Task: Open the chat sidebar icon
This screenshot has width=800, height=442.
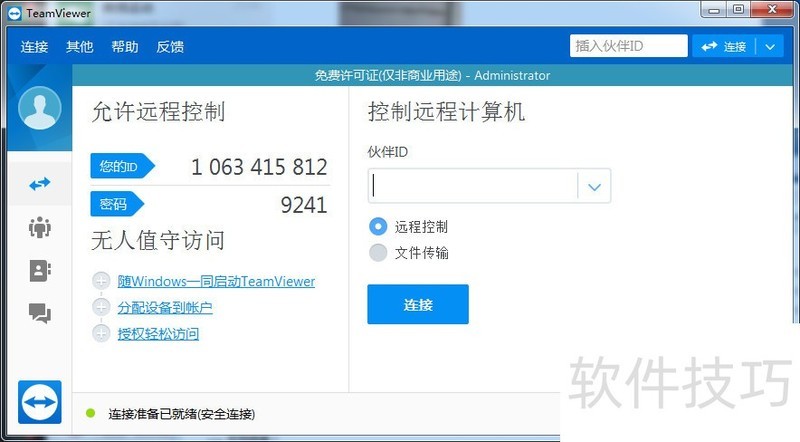Action: click(40, 313)
